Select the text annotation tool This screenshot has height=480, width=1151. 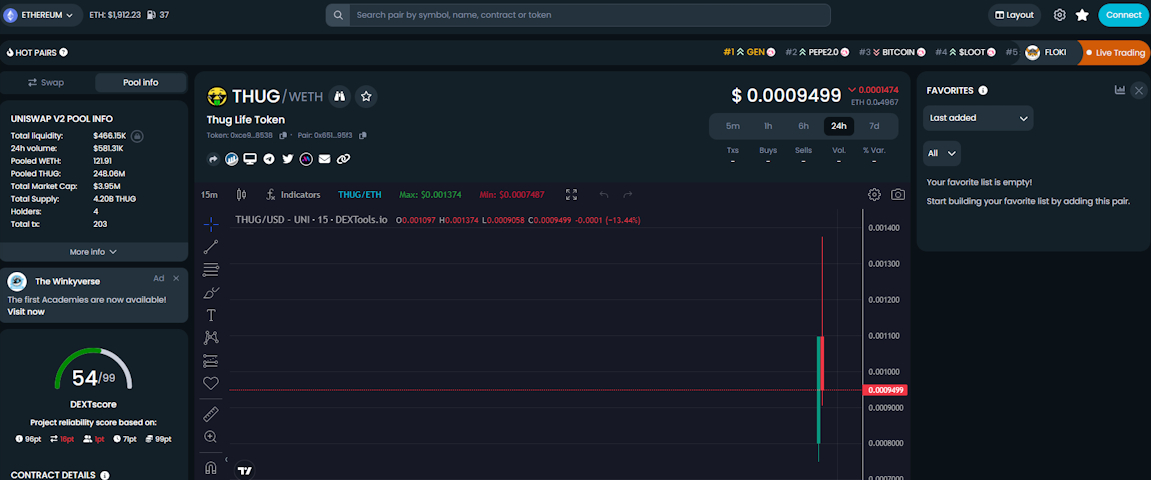pos(211,316)
